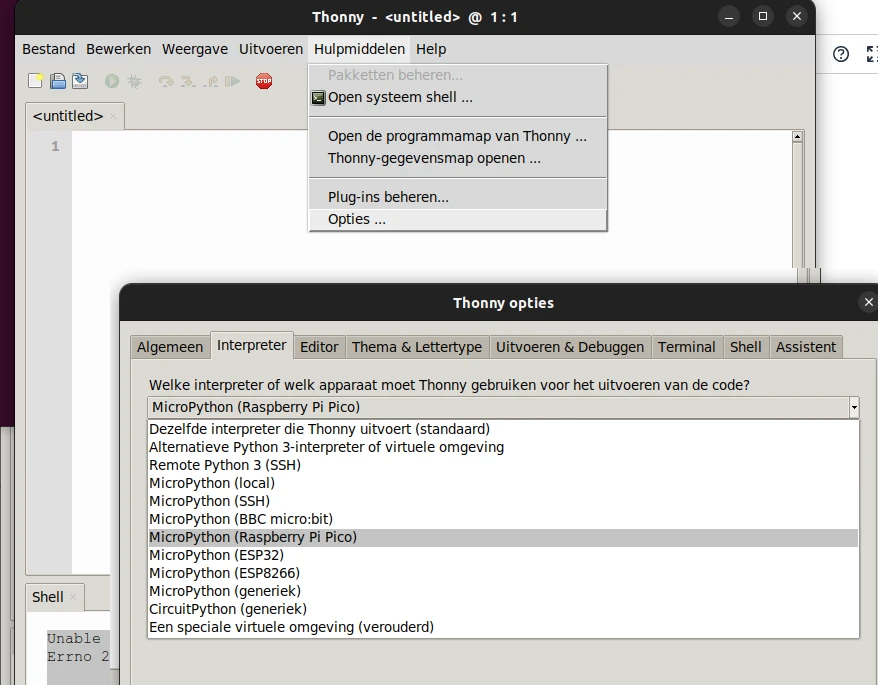Viewport: 878px width, 685px height.
Task: Switch to Uitvoeren & Debuggen tab
Action: click(x=570, y=347)
